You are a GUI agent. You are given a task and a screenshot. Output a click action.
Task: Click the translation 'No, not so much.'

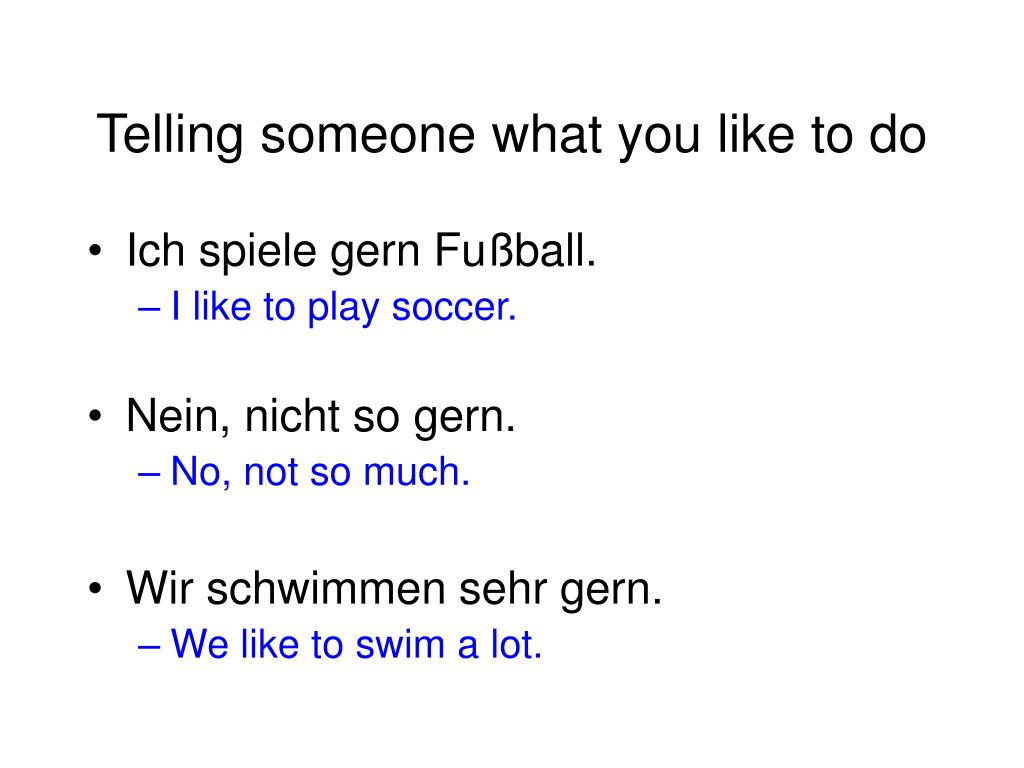(x=320, y=472)
